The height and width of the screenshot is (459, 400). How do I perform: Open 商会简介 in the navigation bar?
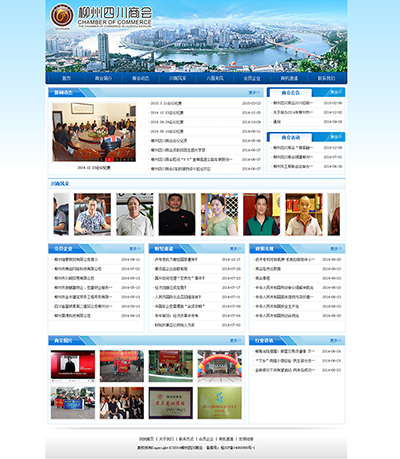[x=103, y=78]
